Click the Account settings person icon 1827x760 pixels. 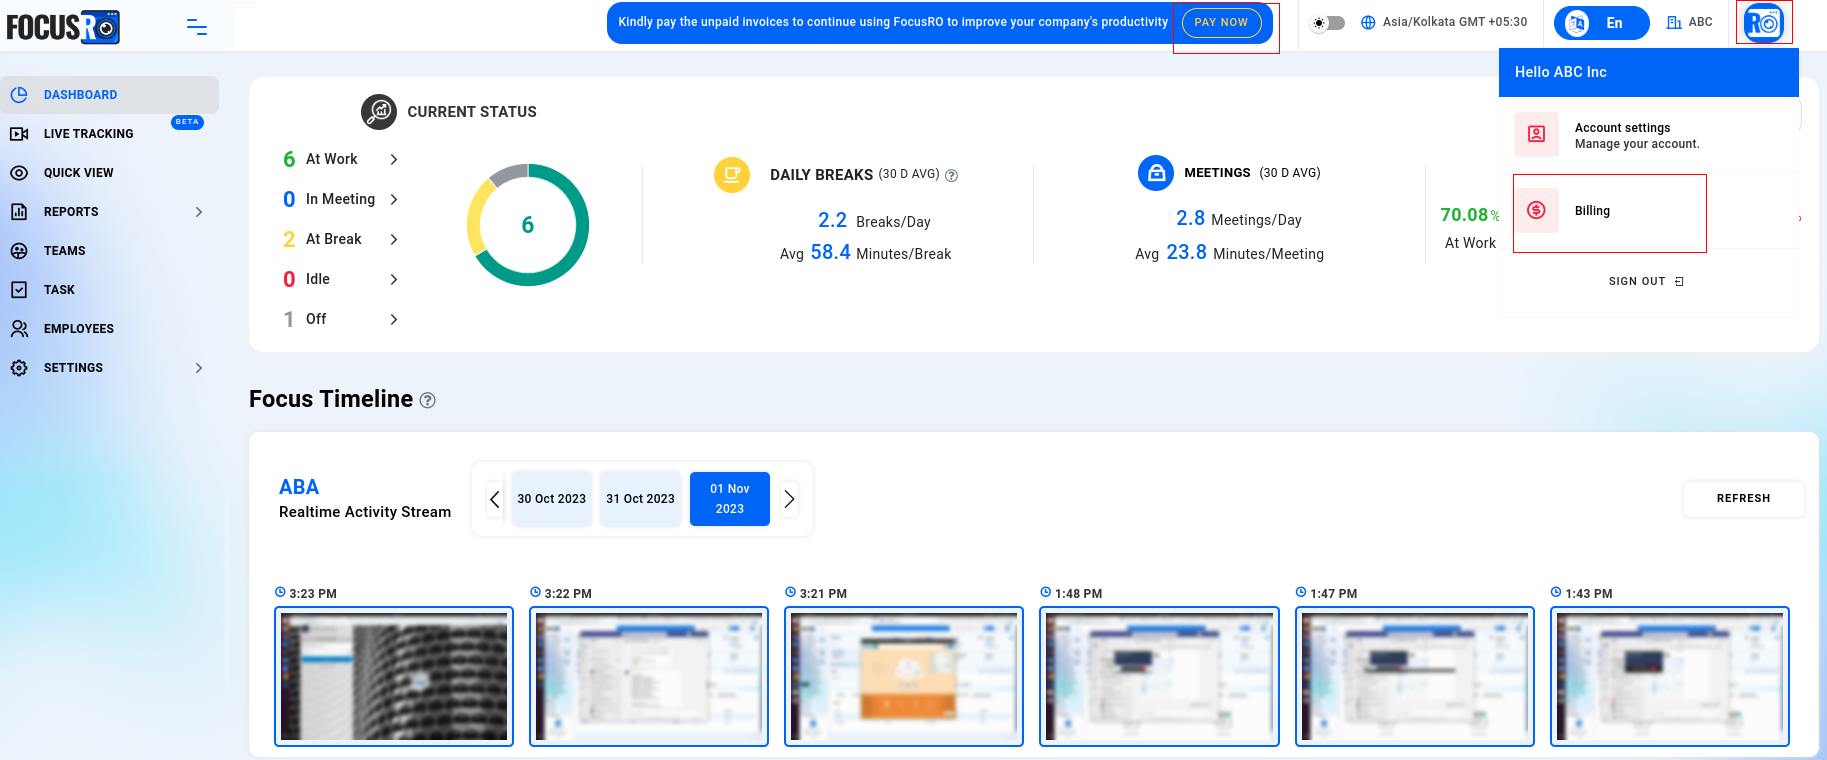(x=1537, y=134)
